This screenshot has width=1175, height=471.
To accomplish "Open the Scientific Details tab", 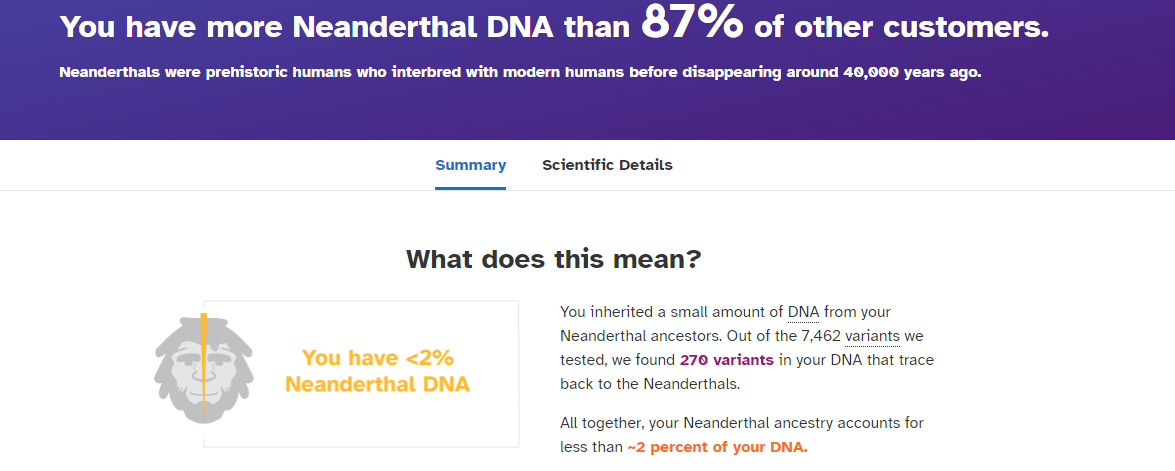I will click(x=607, y=165).
